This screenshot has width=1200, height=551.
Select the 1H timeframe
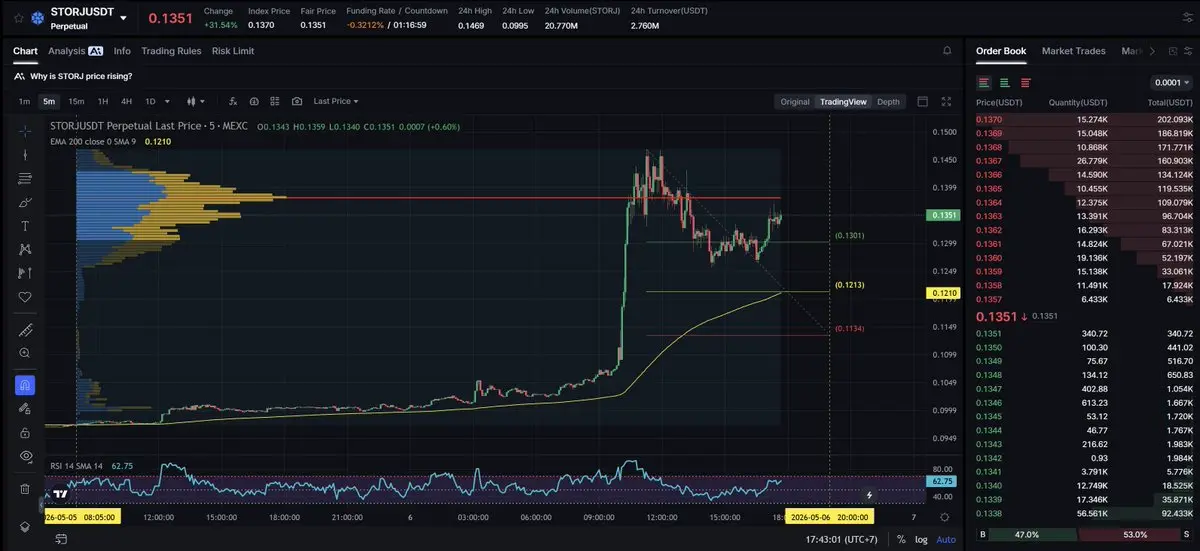point(102,101)
